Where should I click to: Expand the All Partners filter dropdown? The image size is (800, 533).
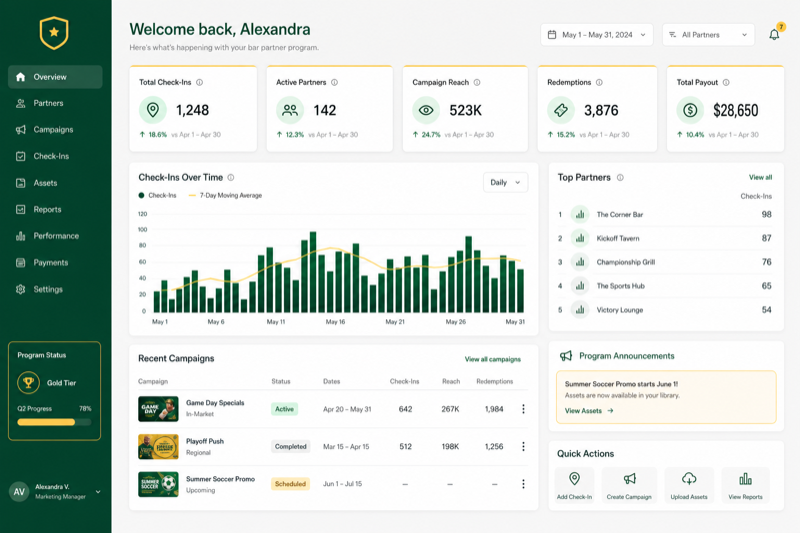pyautogui.click(x=708, y=35)
